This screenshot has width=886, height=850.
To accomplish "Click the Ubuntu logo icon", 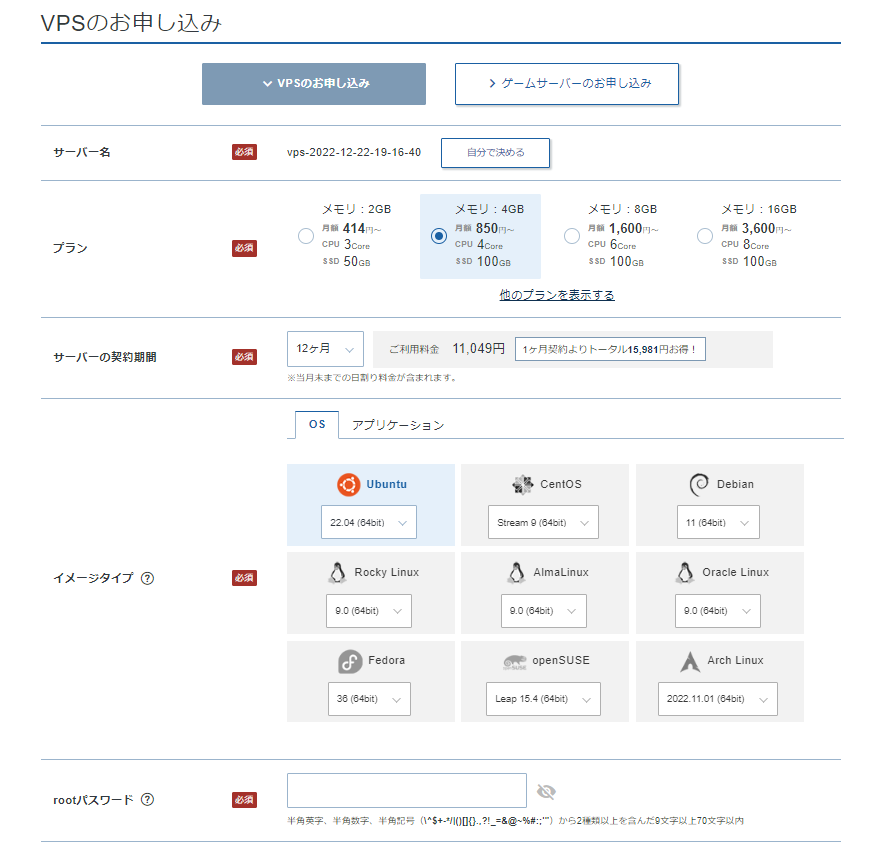I will point(348,484).
